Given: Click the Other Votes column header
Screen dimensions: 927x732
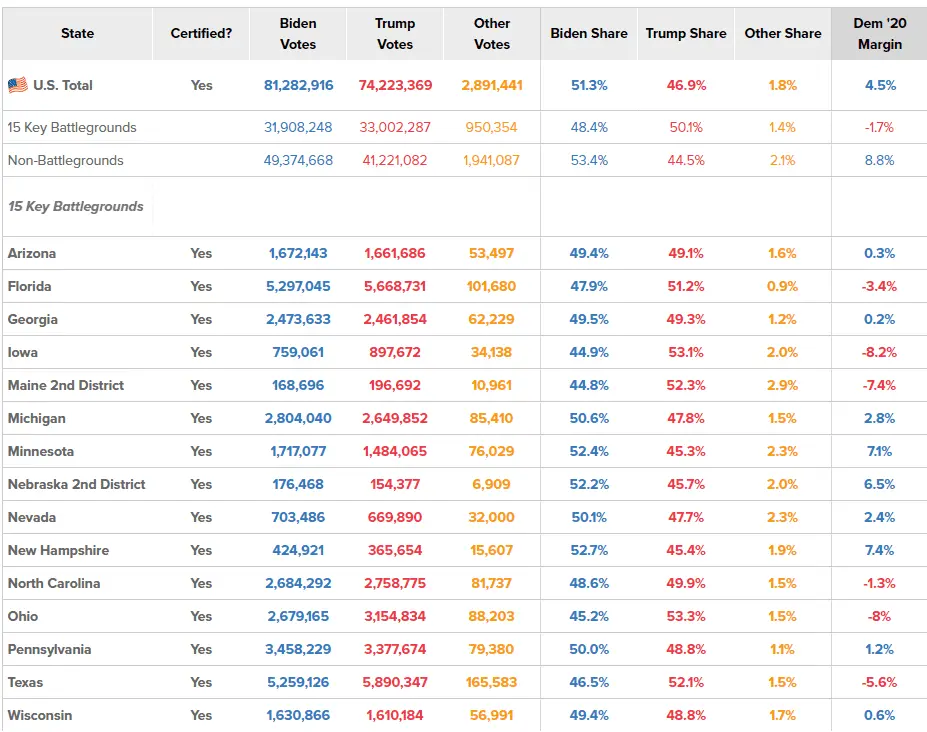Looking at the screenshot, I should 491,33.
